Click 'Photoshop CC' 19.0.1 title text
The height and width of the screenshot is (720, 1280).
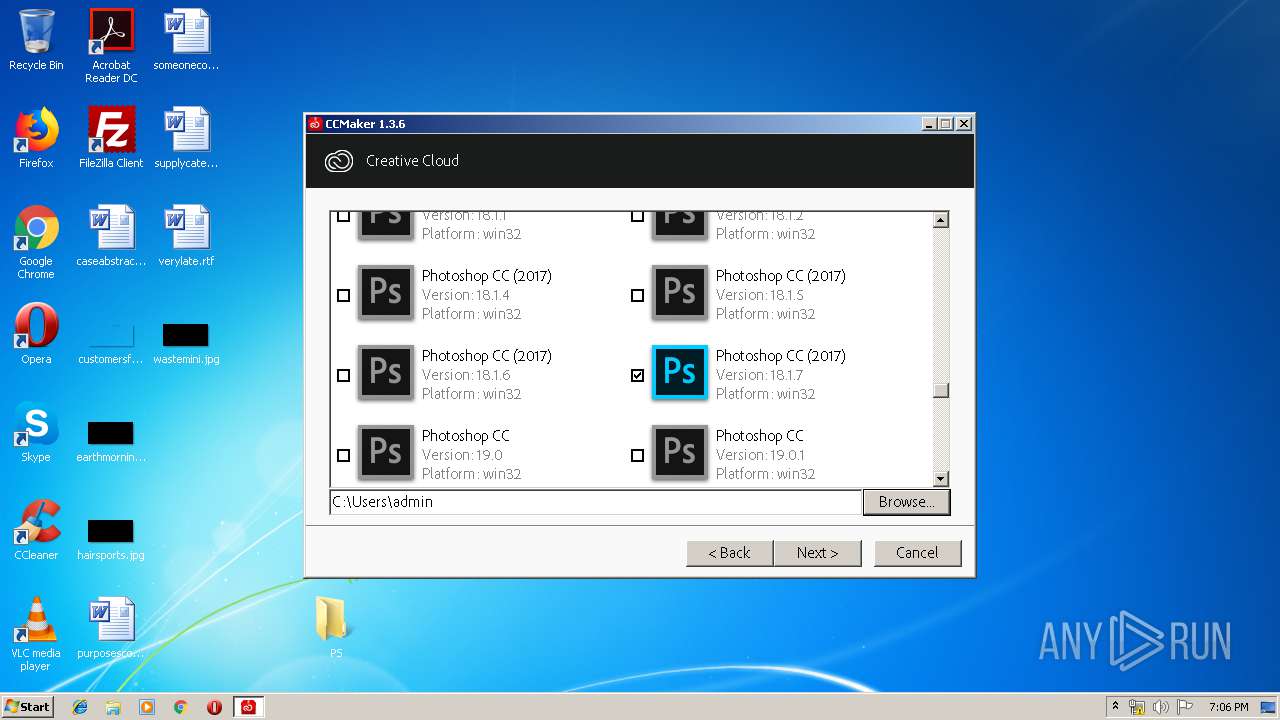click(759, 436)
